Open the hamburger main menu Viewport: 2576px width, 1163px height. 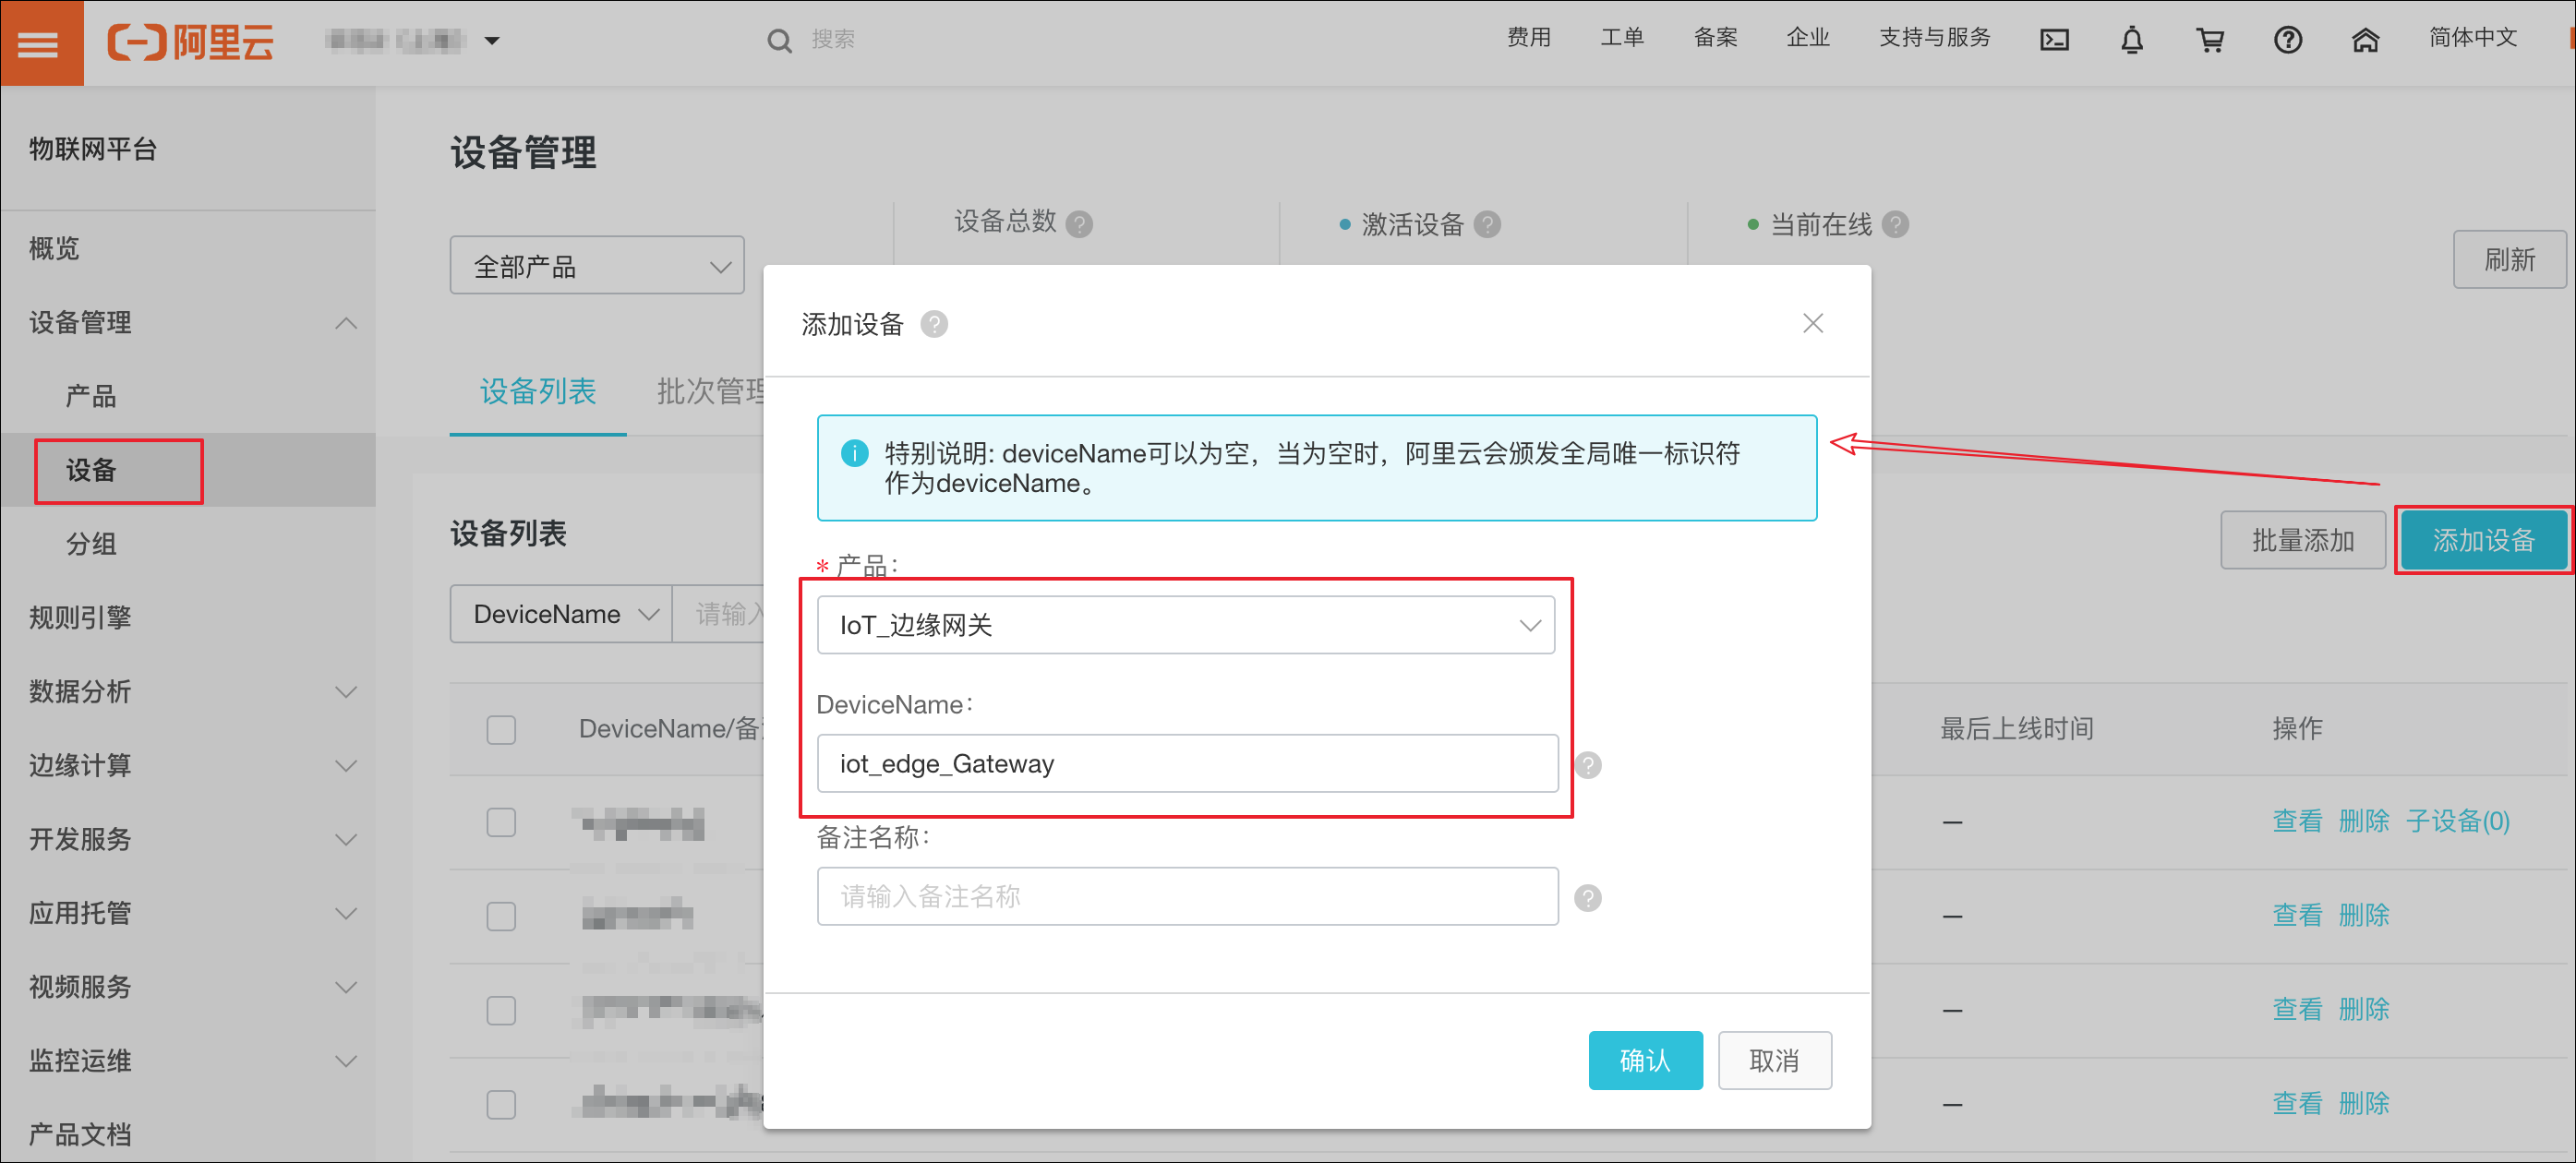coord(40,42)
